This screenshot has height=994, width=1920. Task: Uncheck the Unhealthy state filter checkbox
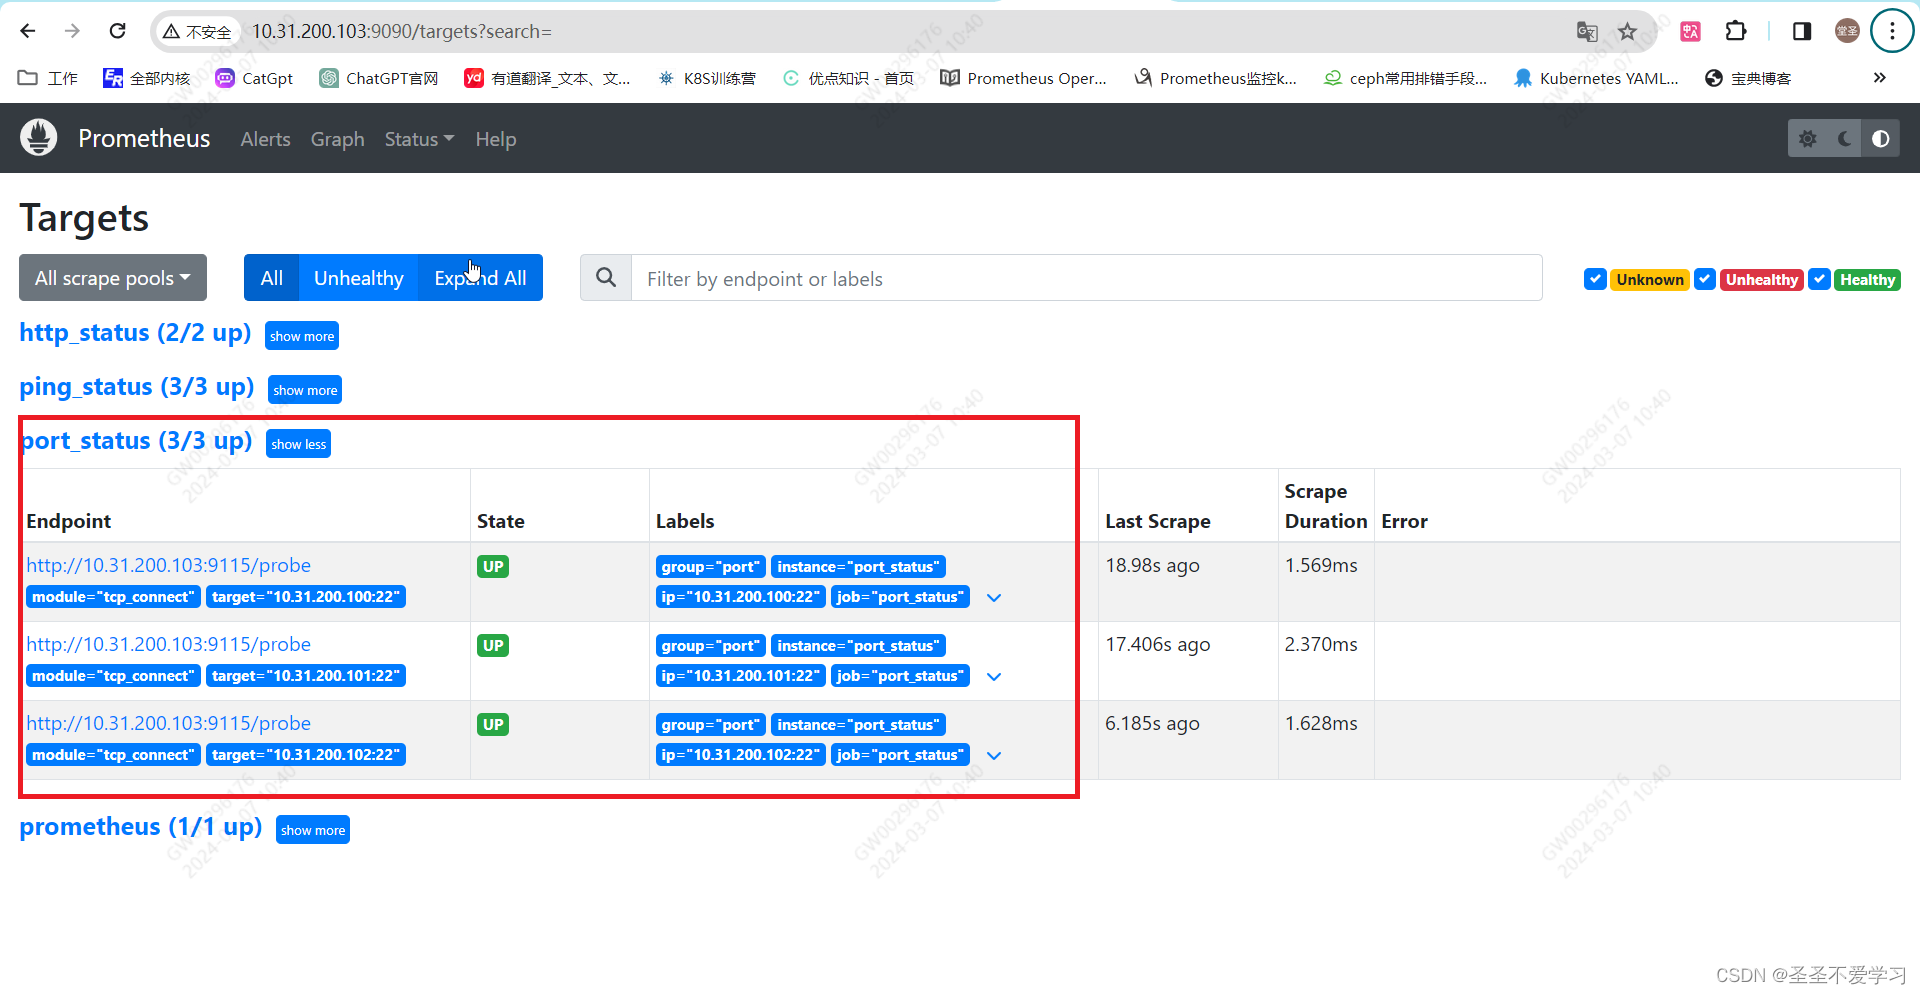click(1705, 279)
